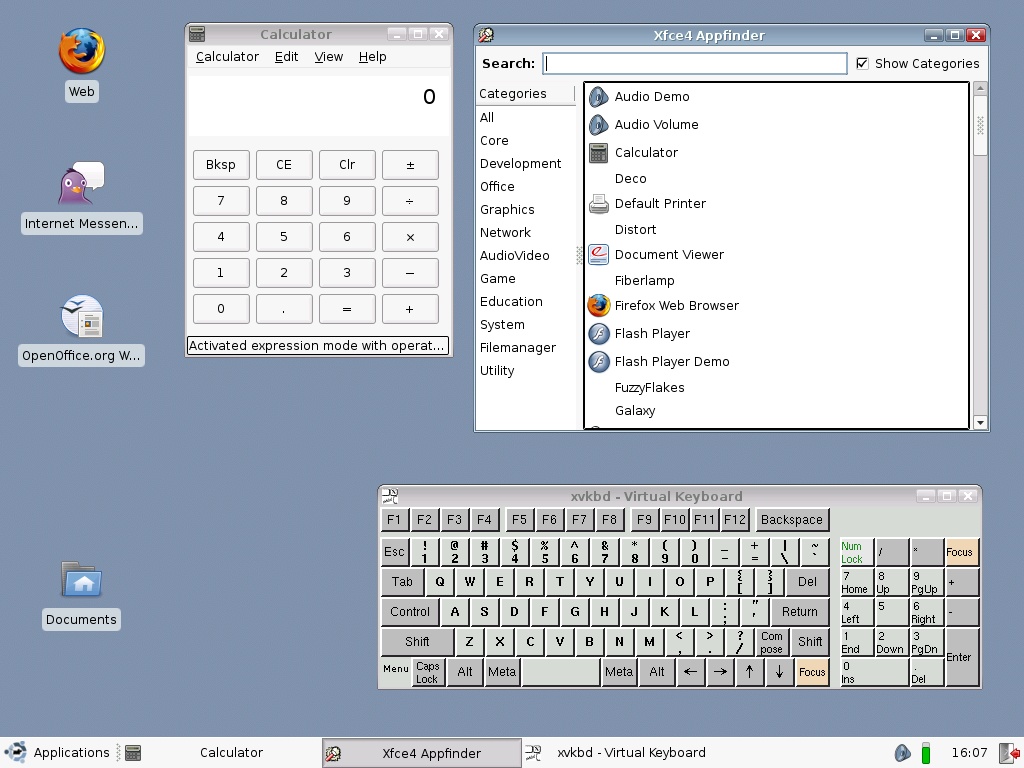
Task: Open the View menu in Calculator
Action: tap(328, 57)
